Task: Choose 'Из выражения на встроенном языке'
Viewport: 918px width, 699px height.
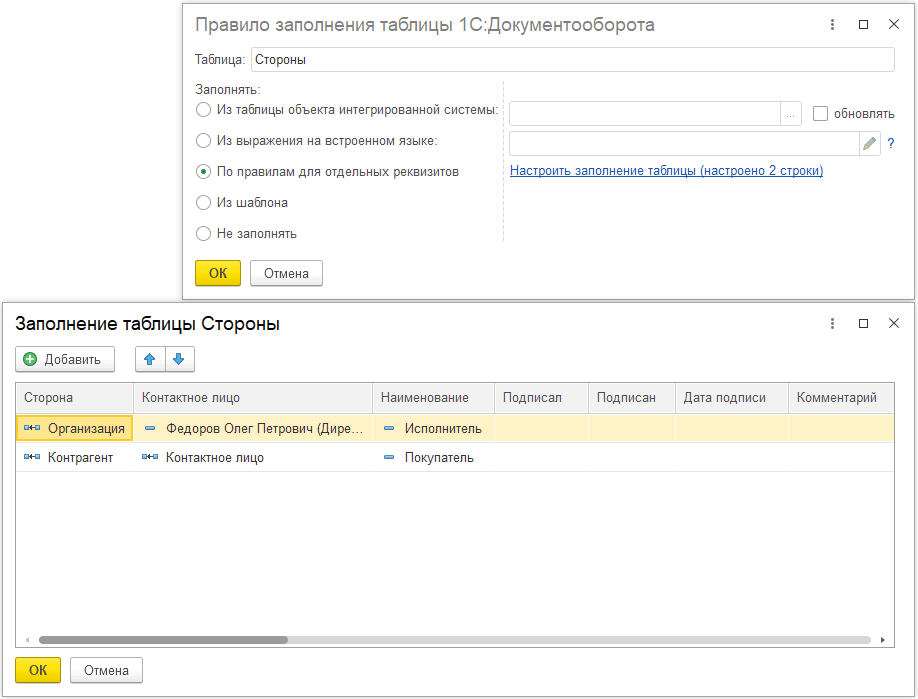Action: pos(204,141)
